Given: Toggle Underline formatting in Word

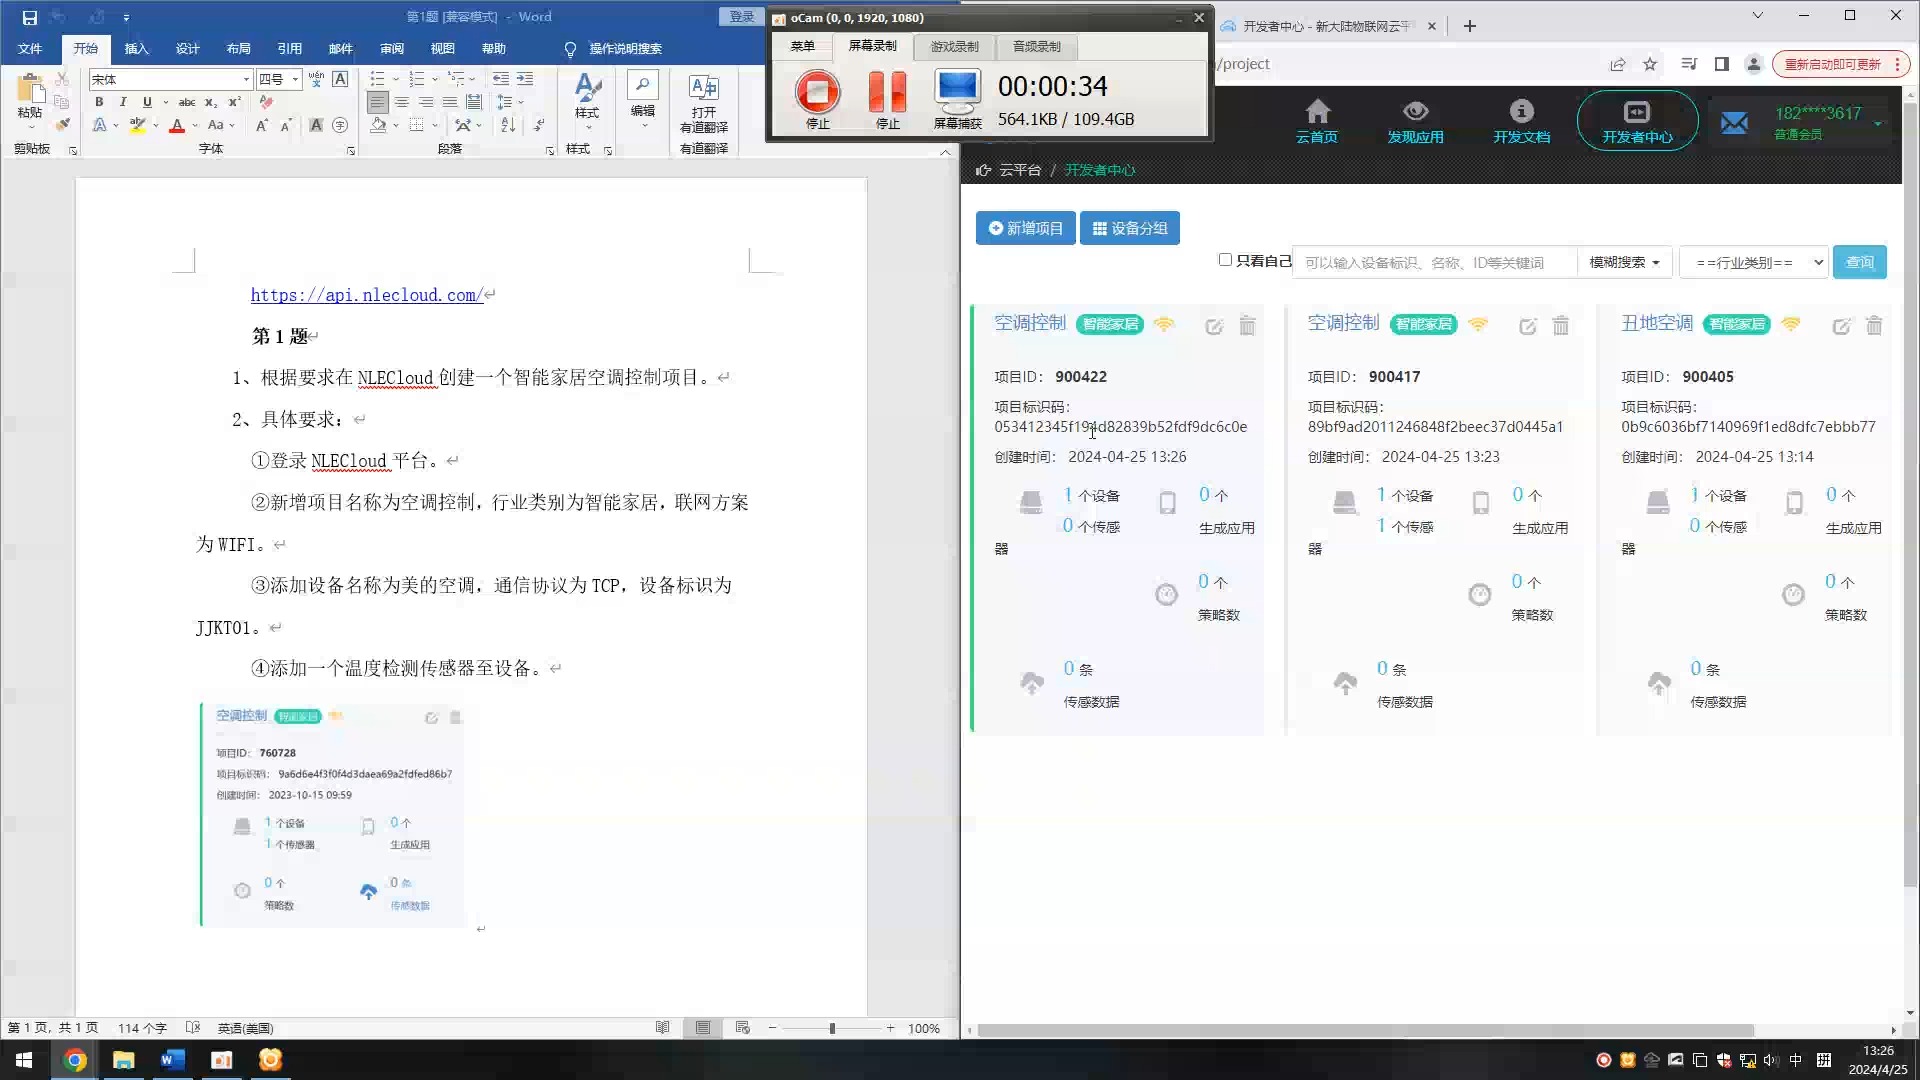Looking at the screenshot, I should 147,102.
